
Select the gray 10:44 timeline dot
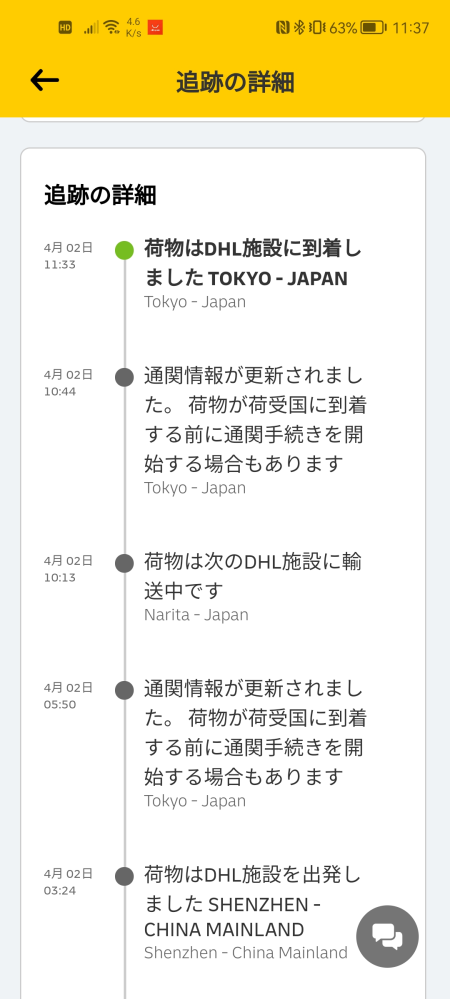click(x=124, y=377)
